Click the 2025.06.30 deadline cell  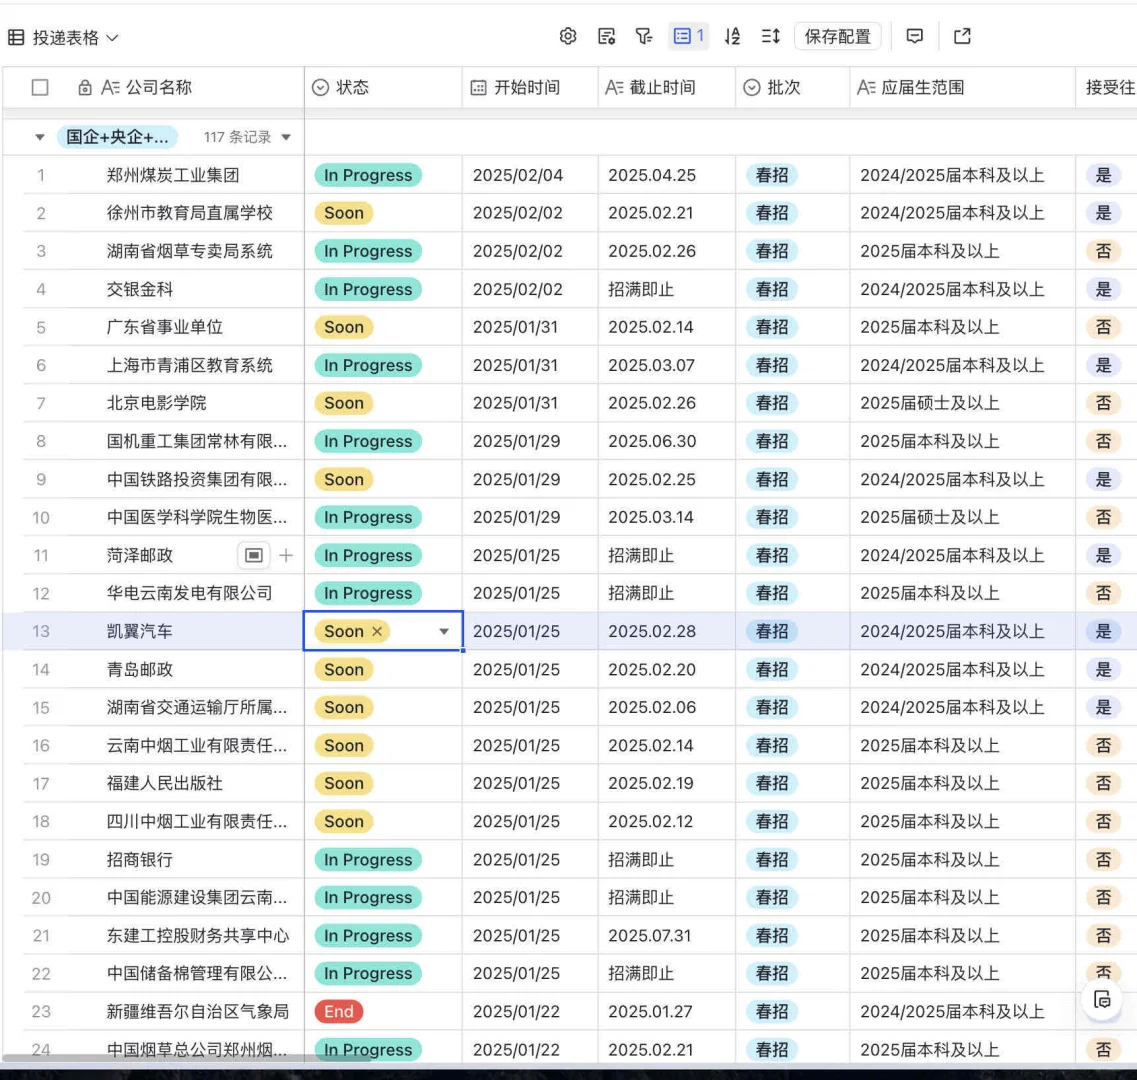(666, 441)
